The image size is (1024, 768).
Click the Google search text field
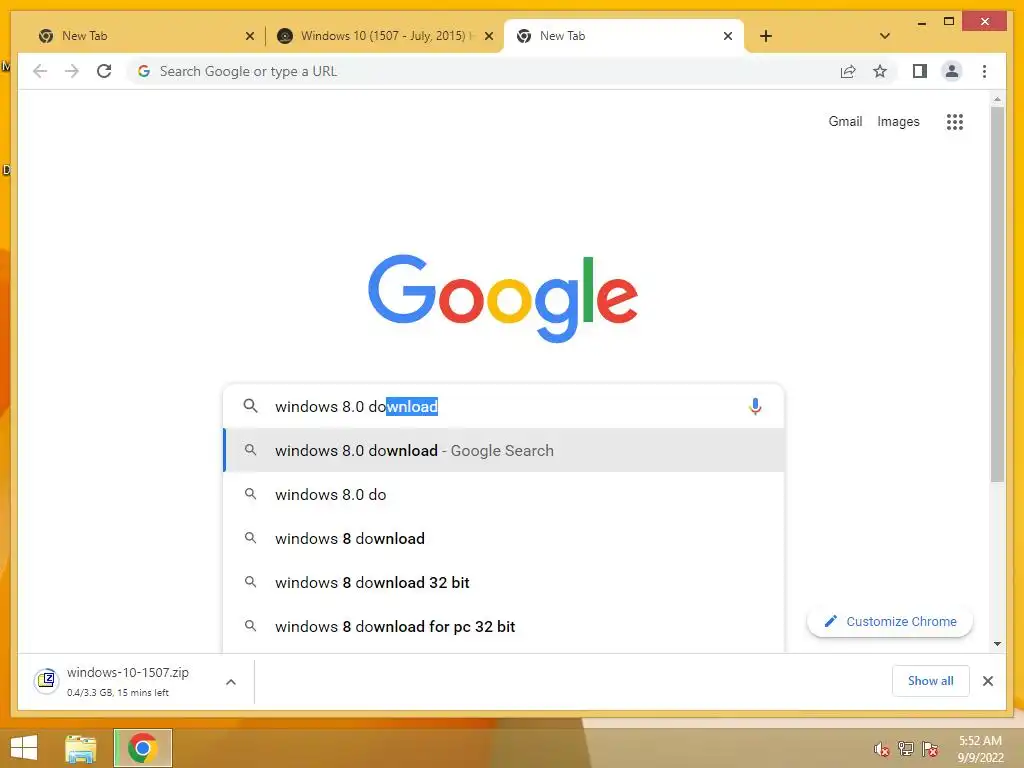(x=506, y=406)
